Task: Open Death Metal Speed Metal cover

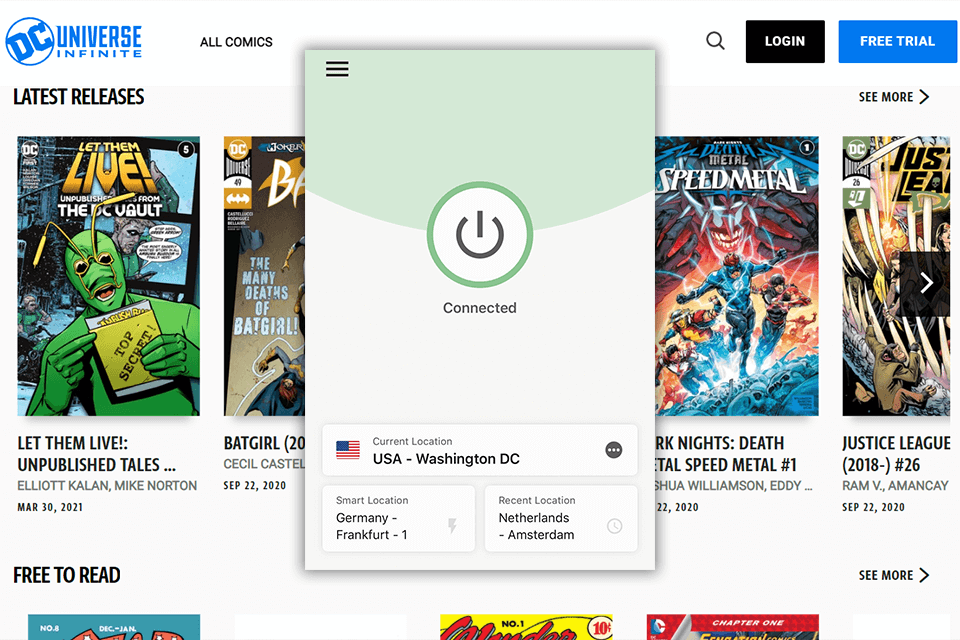Action: (x=737, y=276)
